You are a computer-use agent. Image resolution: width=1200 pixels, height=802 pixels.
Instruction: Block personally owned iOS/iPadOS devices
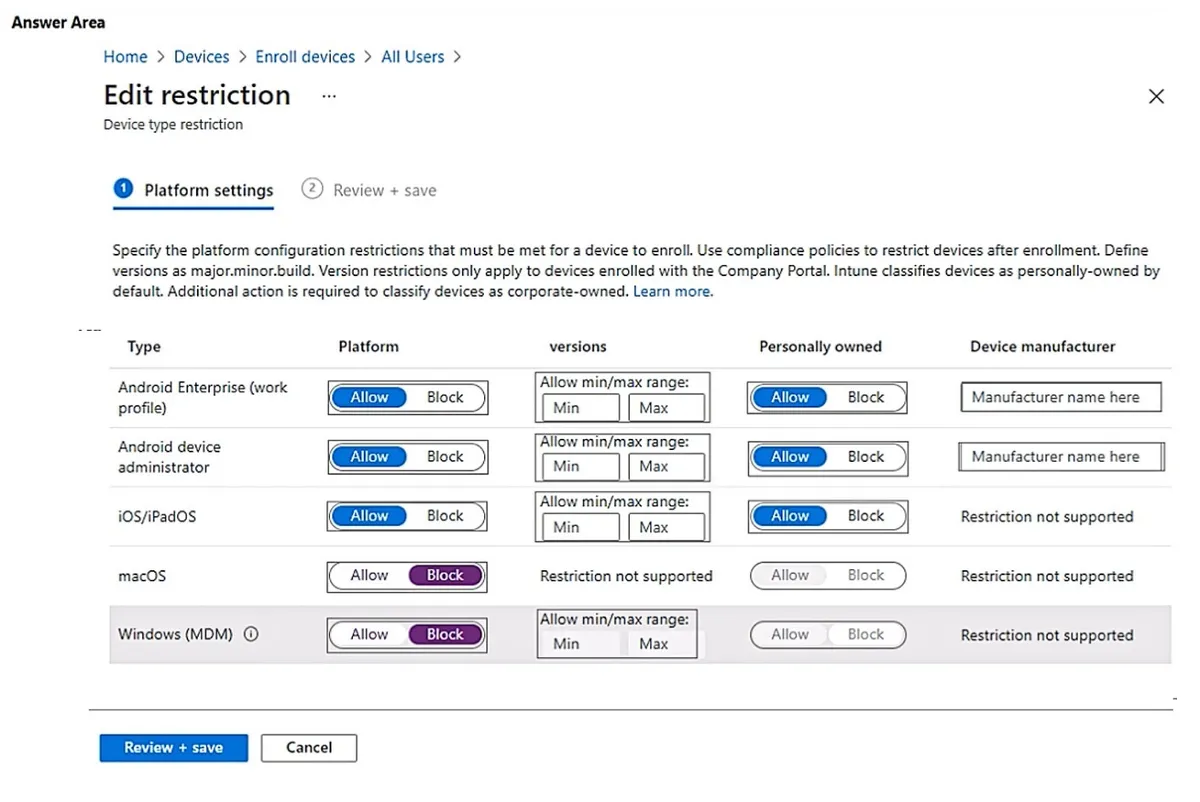point(866,516)
